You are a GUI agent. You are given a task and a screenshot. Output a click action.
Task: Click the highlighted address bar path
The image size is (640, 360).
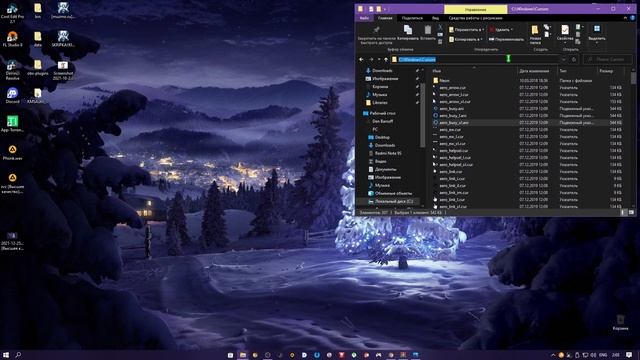pos(417,60)
